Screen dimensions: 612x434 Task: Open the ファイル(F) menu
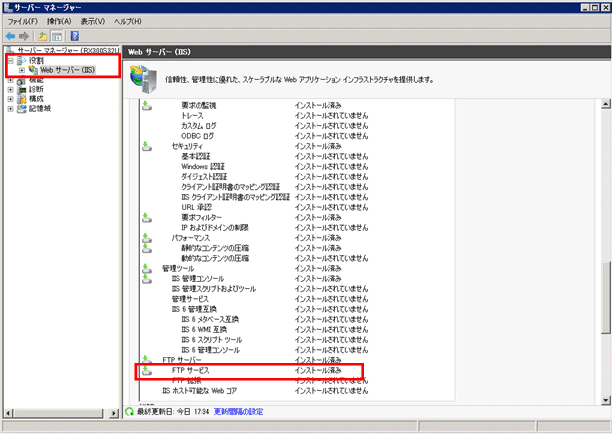(x=23, y=21)
